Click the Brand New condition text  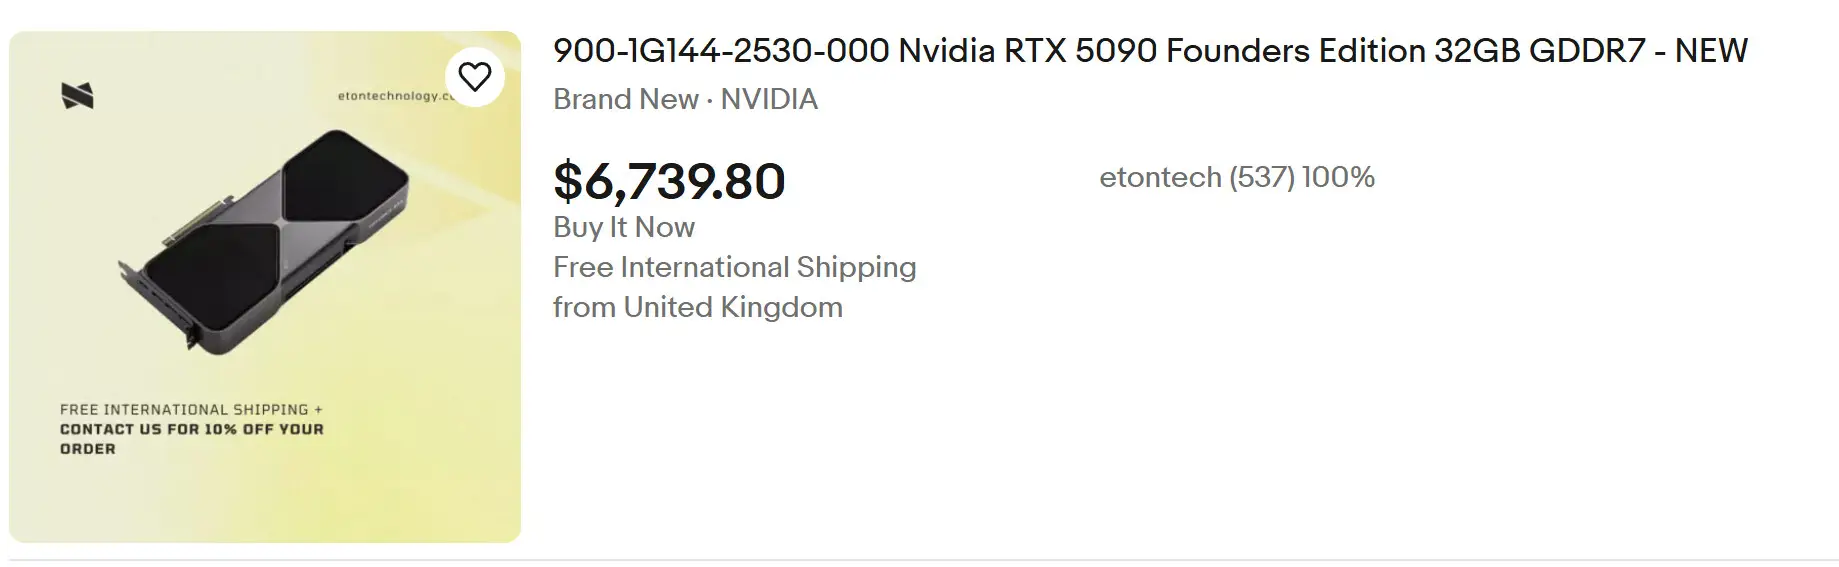pos(626,99)
